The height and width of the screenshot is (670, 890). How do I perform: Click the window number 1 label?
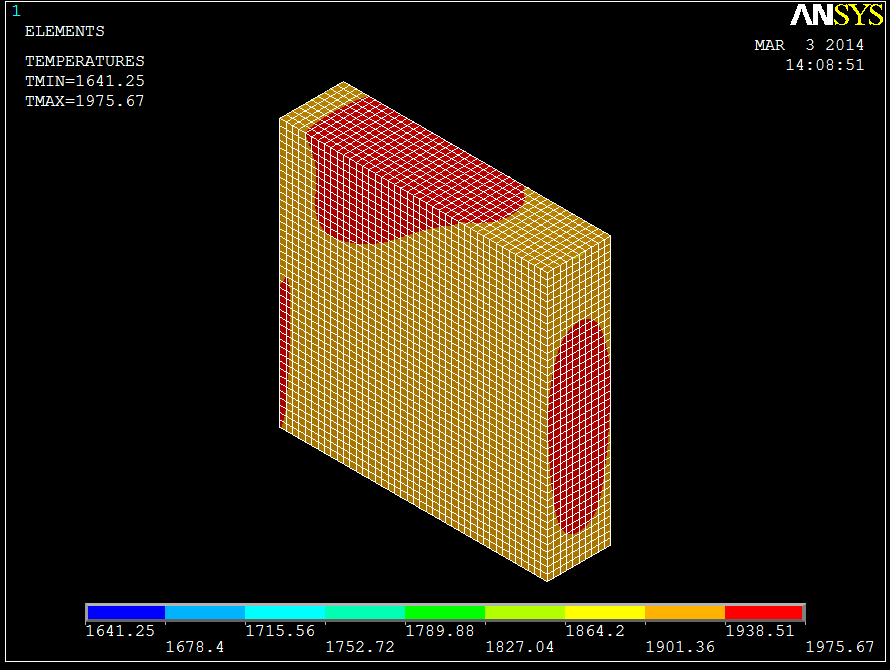(x=15, y=11)
